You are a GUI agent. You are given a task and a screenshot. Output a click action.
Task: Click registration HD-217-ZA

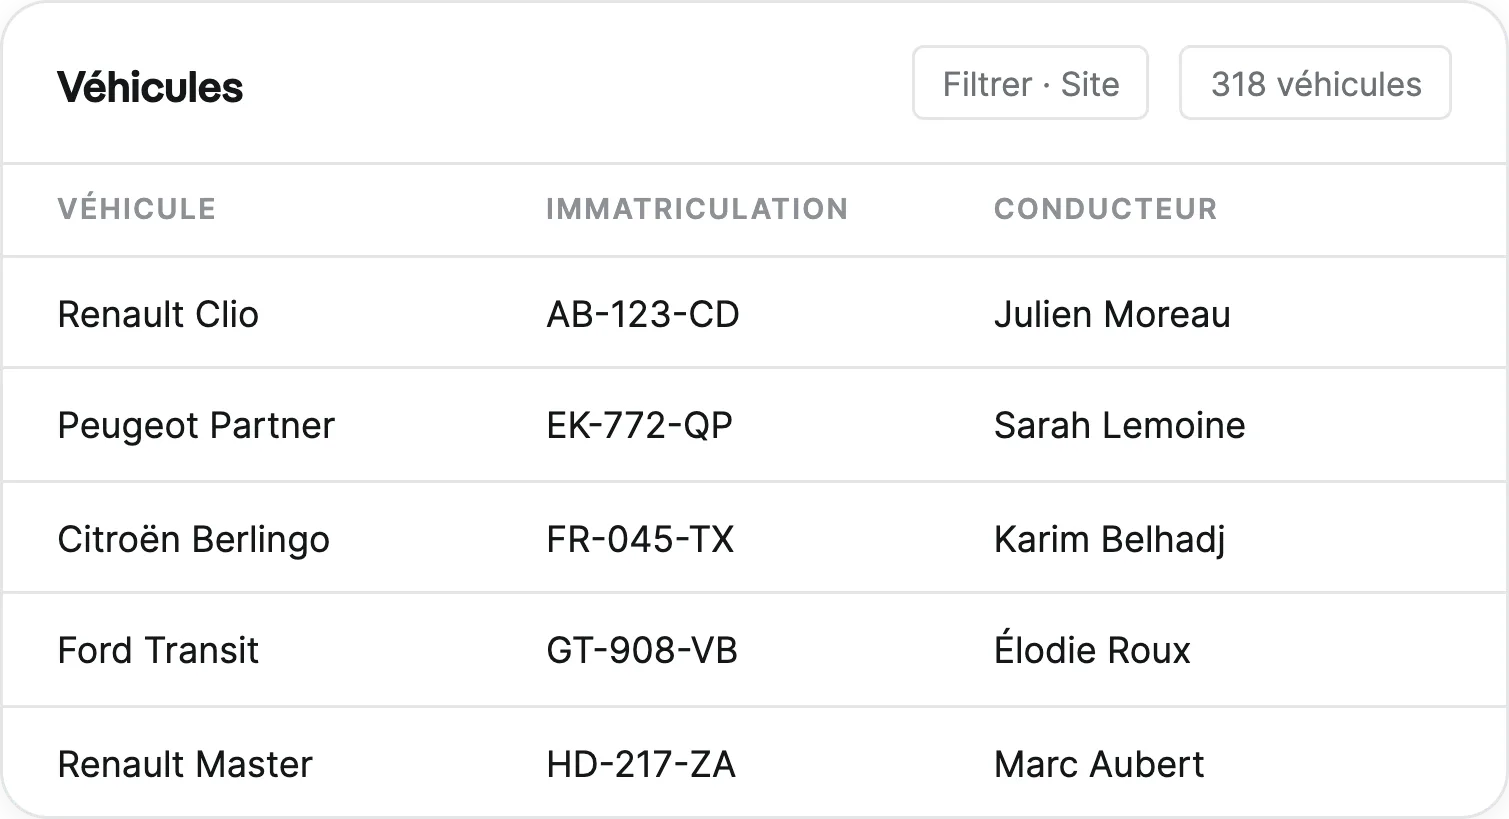[x=641, y=764]
